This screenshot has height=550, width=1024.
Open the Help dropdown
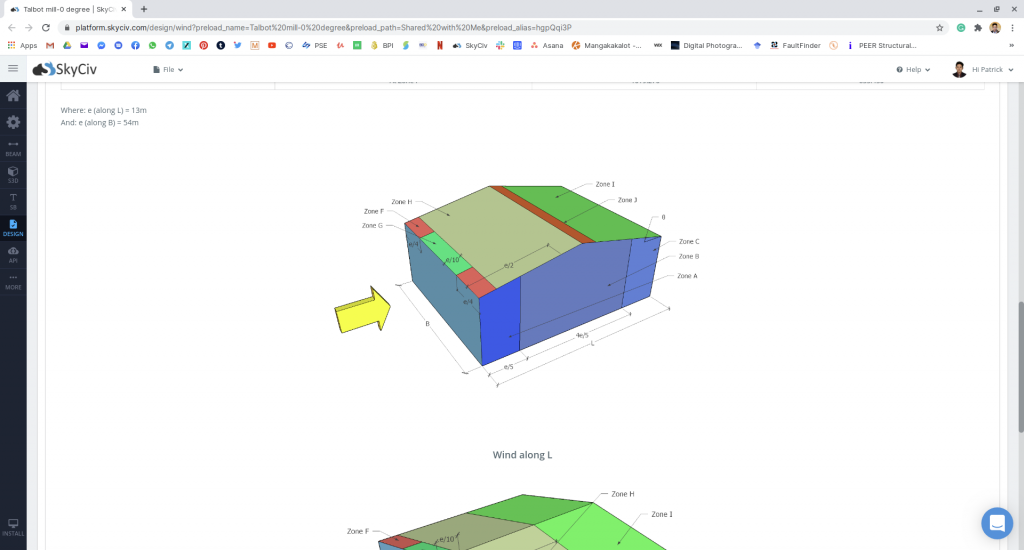(x=913, y=70)
